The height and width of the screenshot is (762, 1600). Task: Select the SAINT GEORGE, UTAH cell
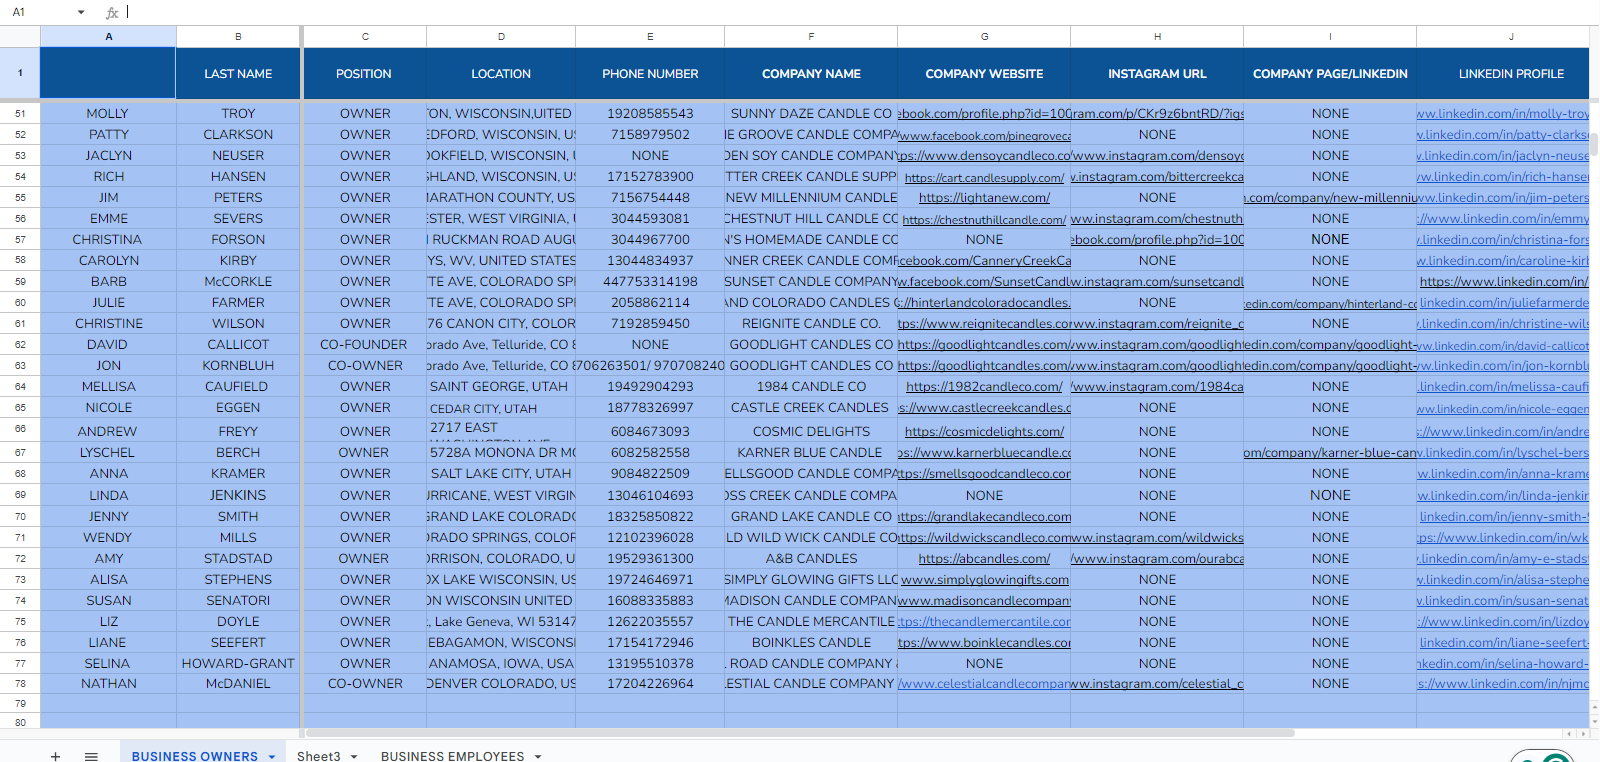501,387
